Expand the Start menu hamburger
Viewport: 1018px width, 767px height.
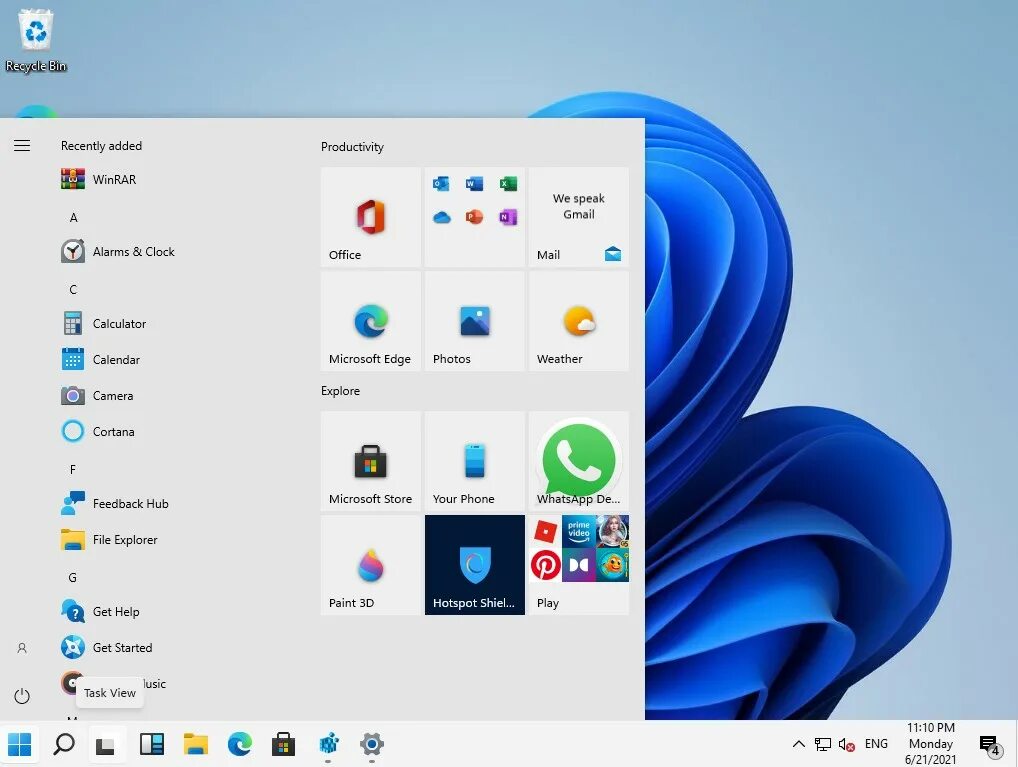pos(22,145)
